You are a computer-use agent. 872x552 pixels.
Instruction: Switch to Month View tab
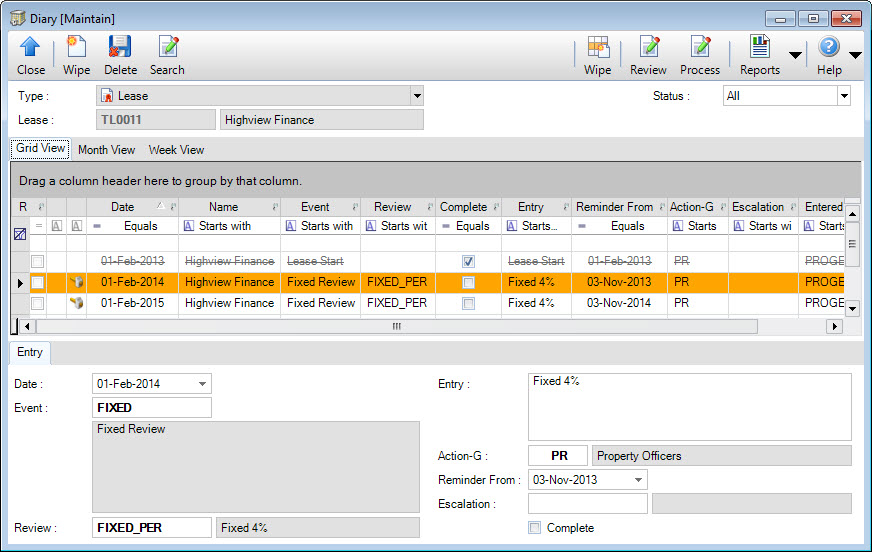coord(106,150)
